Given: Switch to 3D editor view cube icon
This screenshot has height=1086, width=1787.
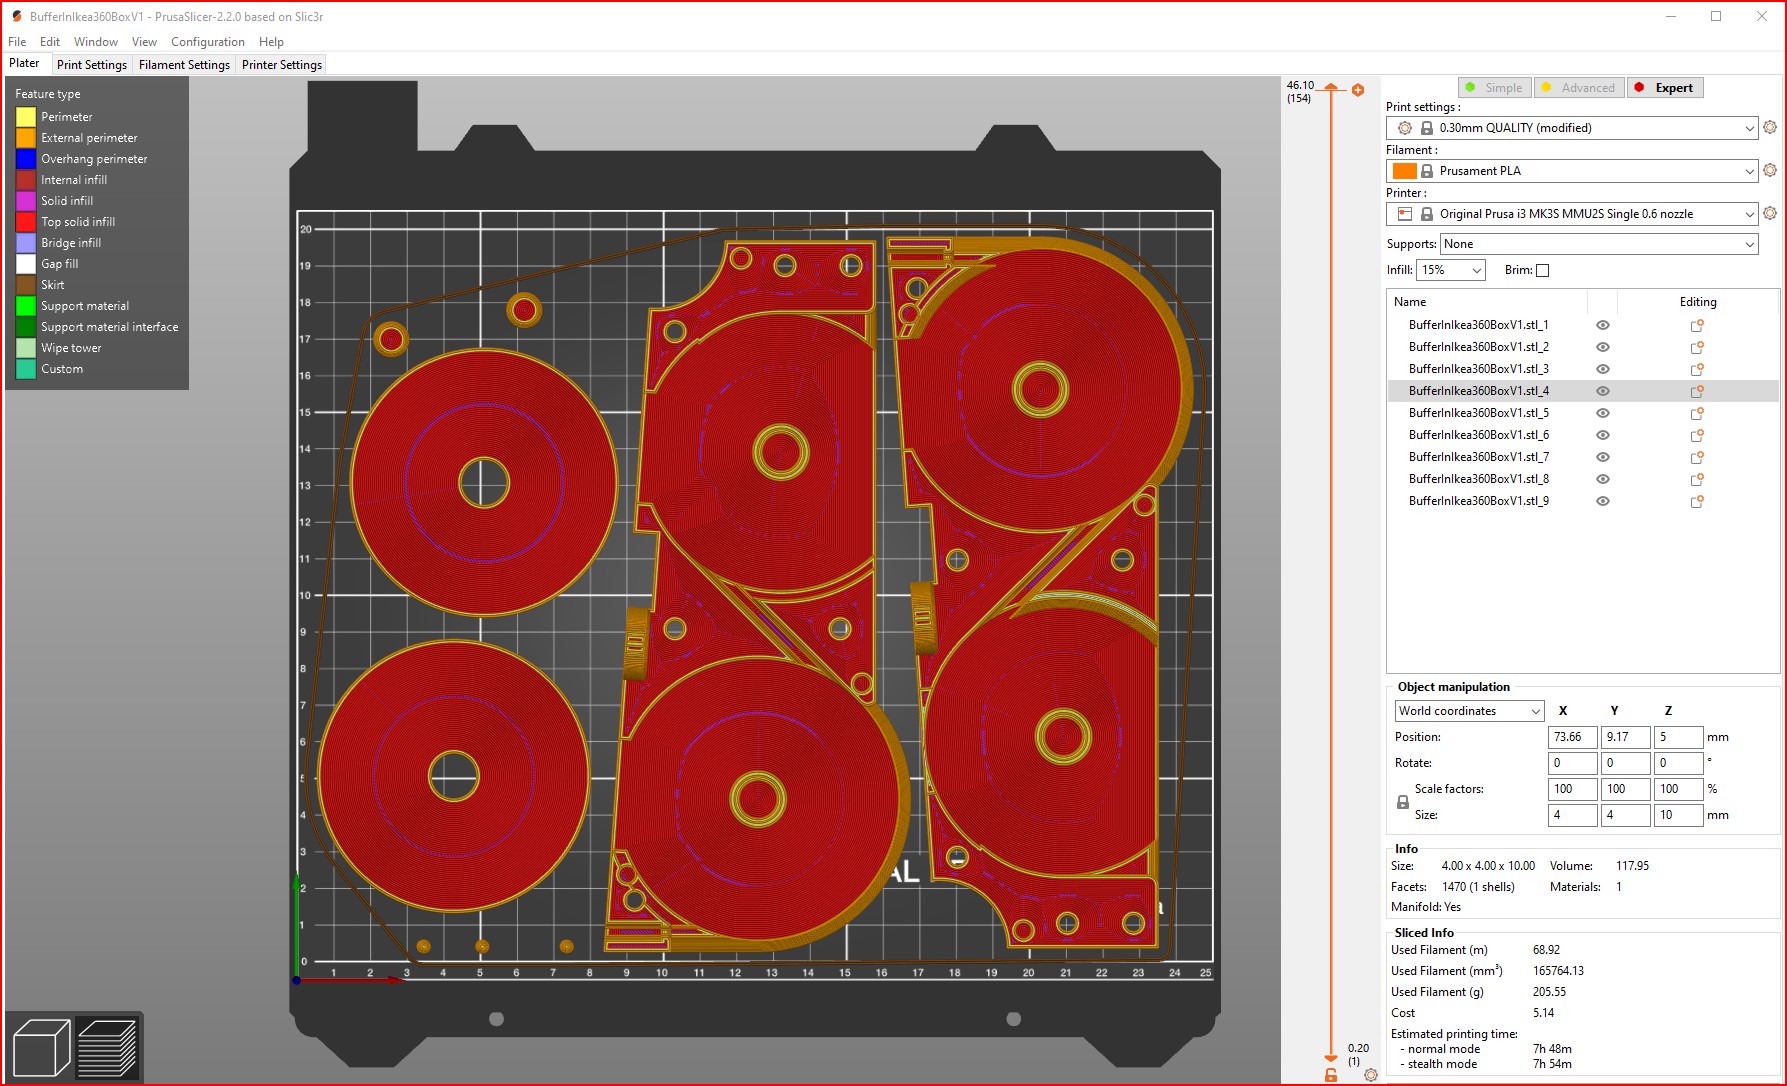Looking at the screenshot, I should coord(41,1048).
